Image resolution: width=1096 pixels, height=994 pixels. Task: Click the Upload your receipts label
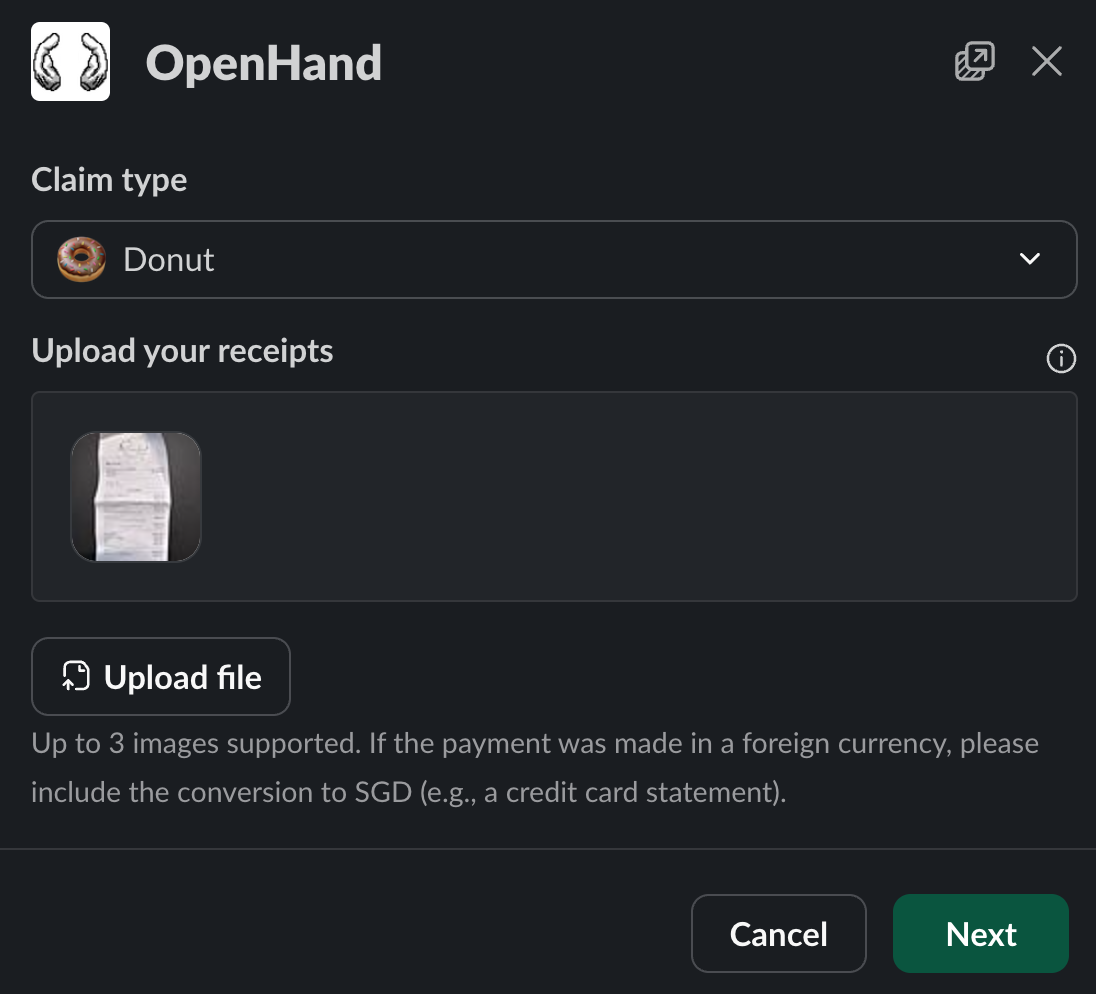pos(182,350)
